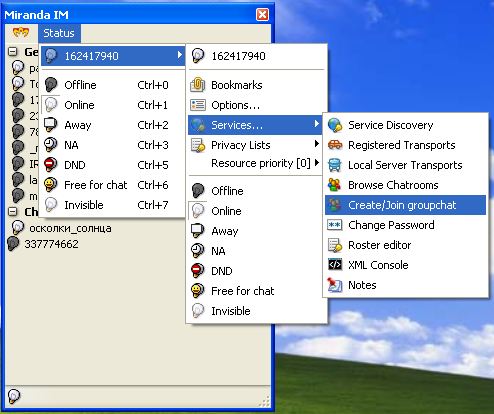Open Change Password

405,225
